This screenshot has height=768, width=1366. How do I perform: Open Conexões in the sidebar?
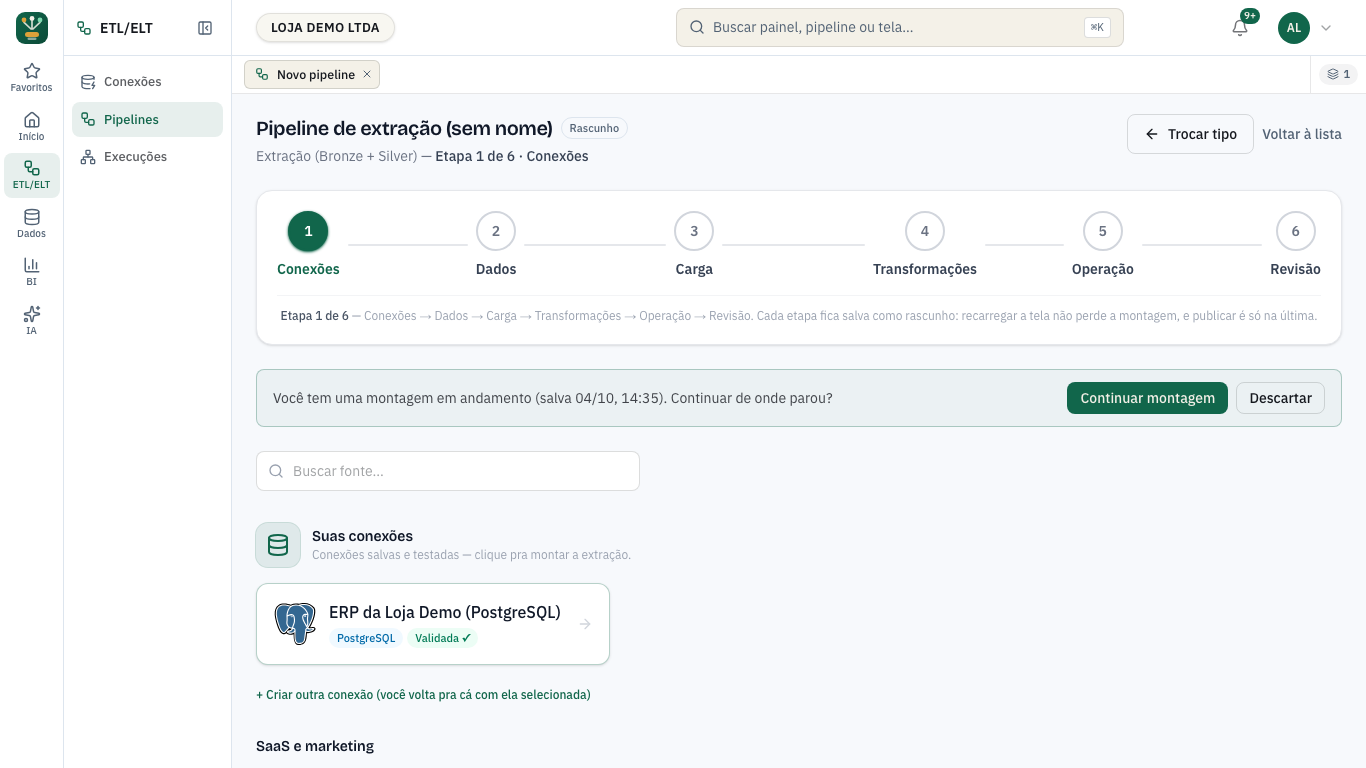coord(147,82)
